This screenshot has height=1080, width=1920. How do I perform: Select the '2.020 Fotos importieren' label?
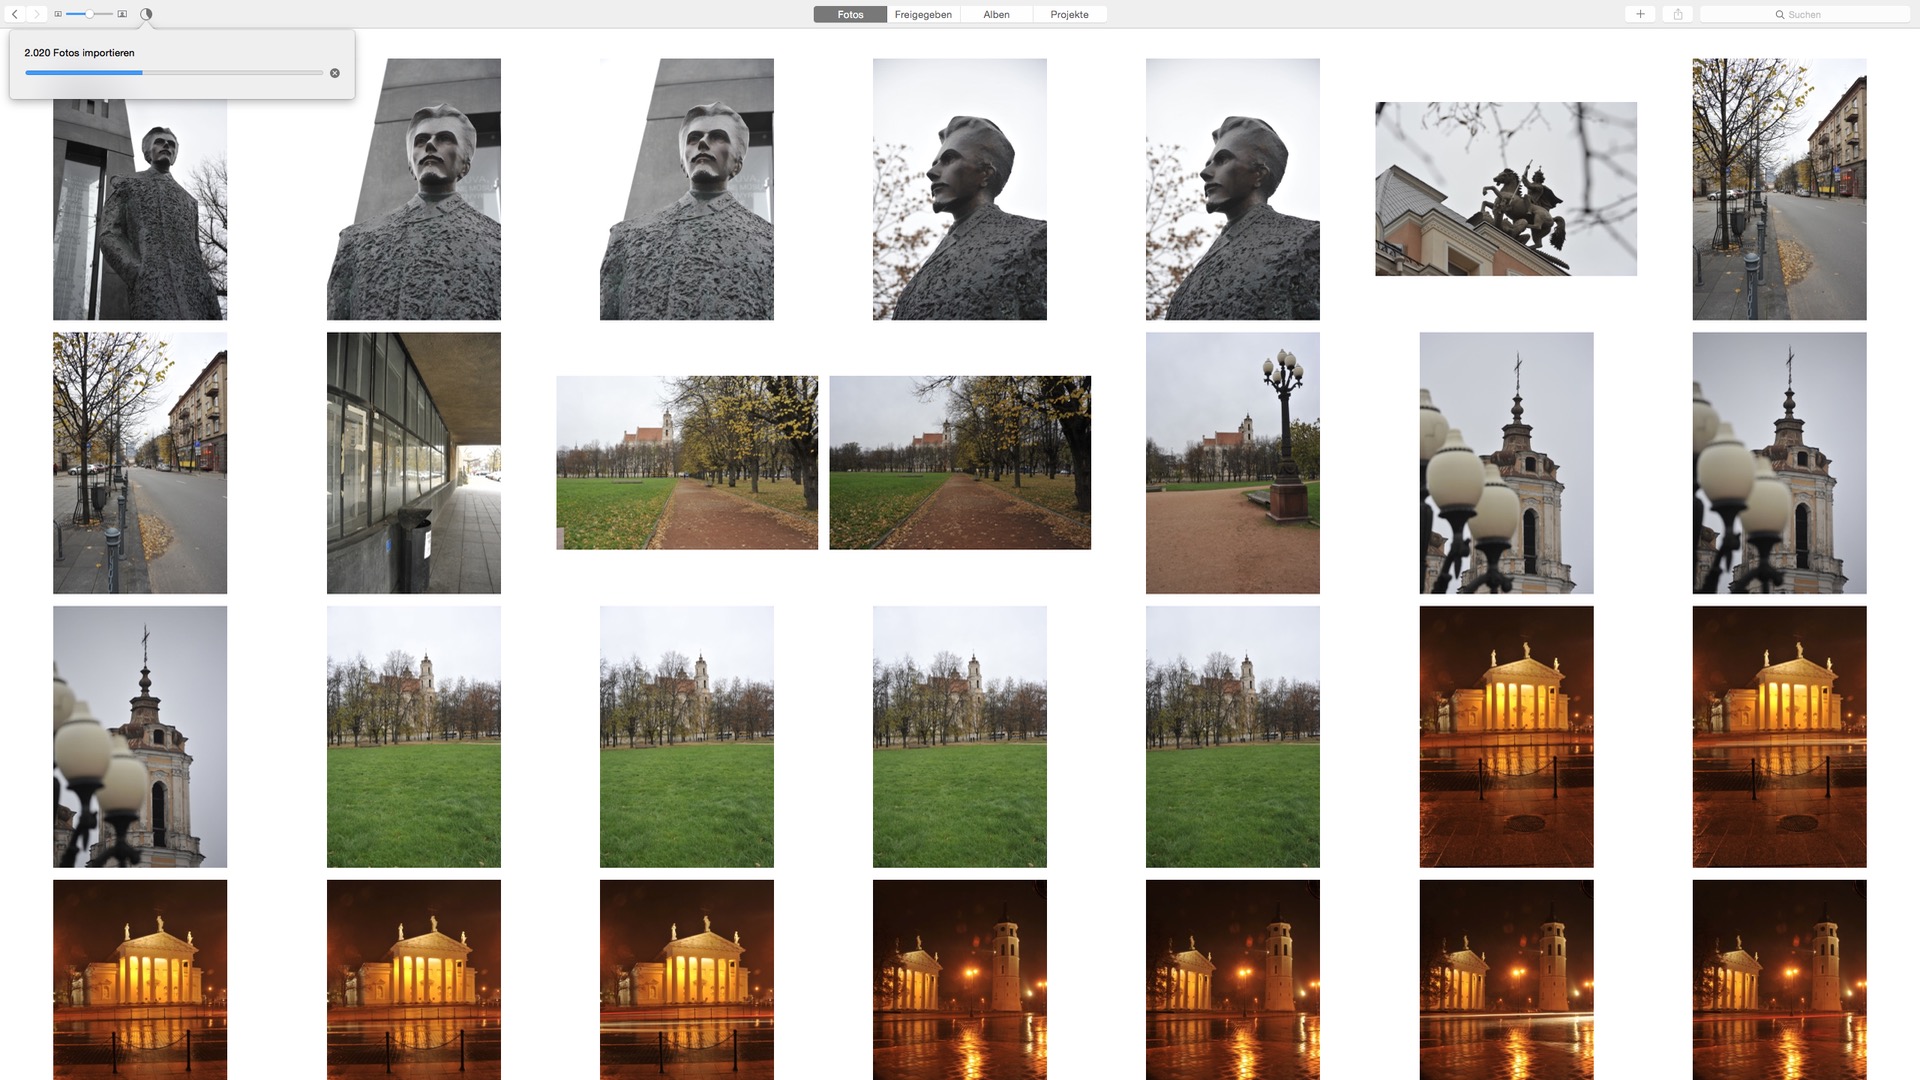[80, 53]
